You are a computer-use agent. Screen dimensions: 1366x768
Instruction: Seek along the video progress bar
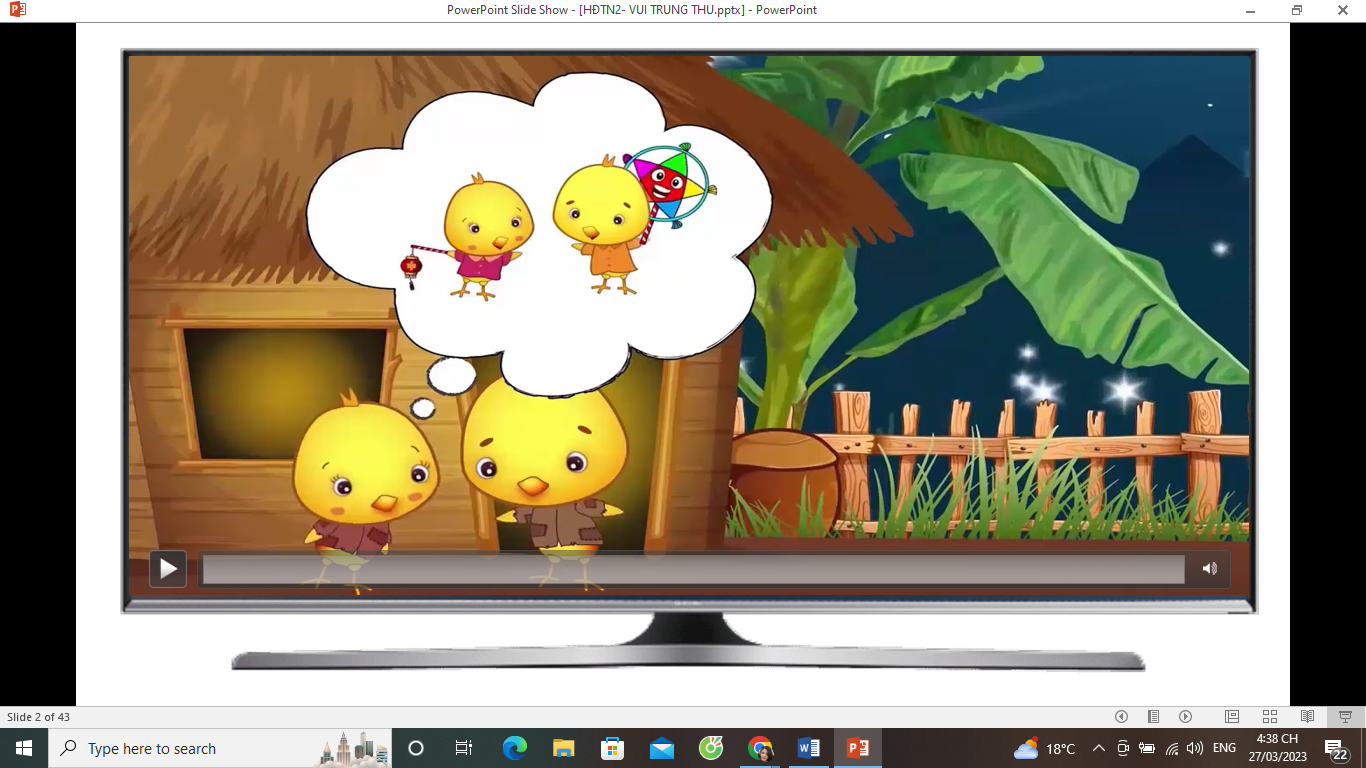[693, 570]
